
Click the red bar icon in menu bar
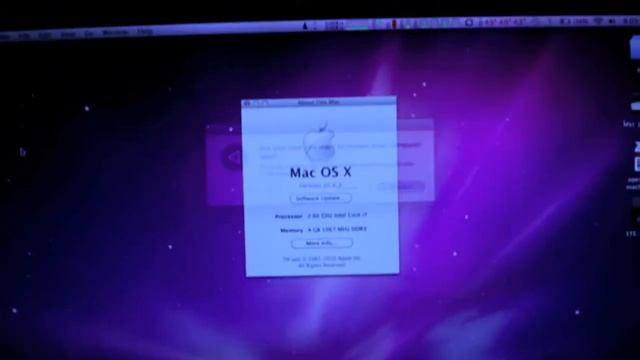[x=394, y=24]
